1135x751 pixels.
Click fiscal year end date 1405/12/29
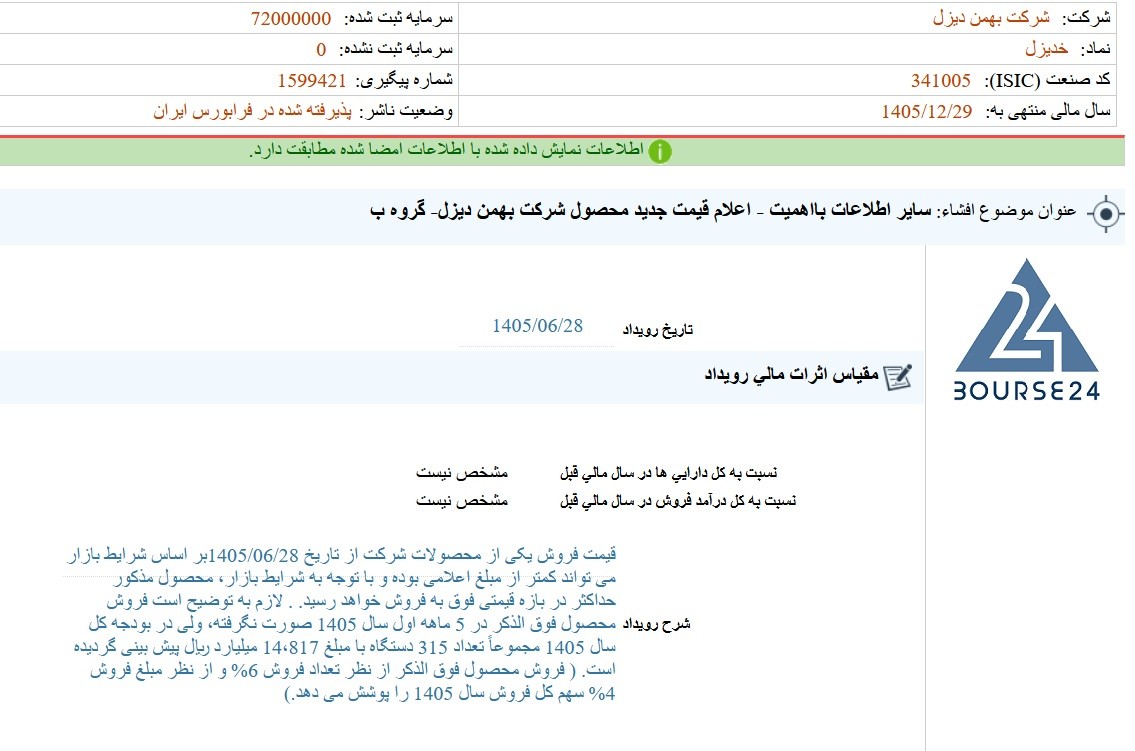927,111
